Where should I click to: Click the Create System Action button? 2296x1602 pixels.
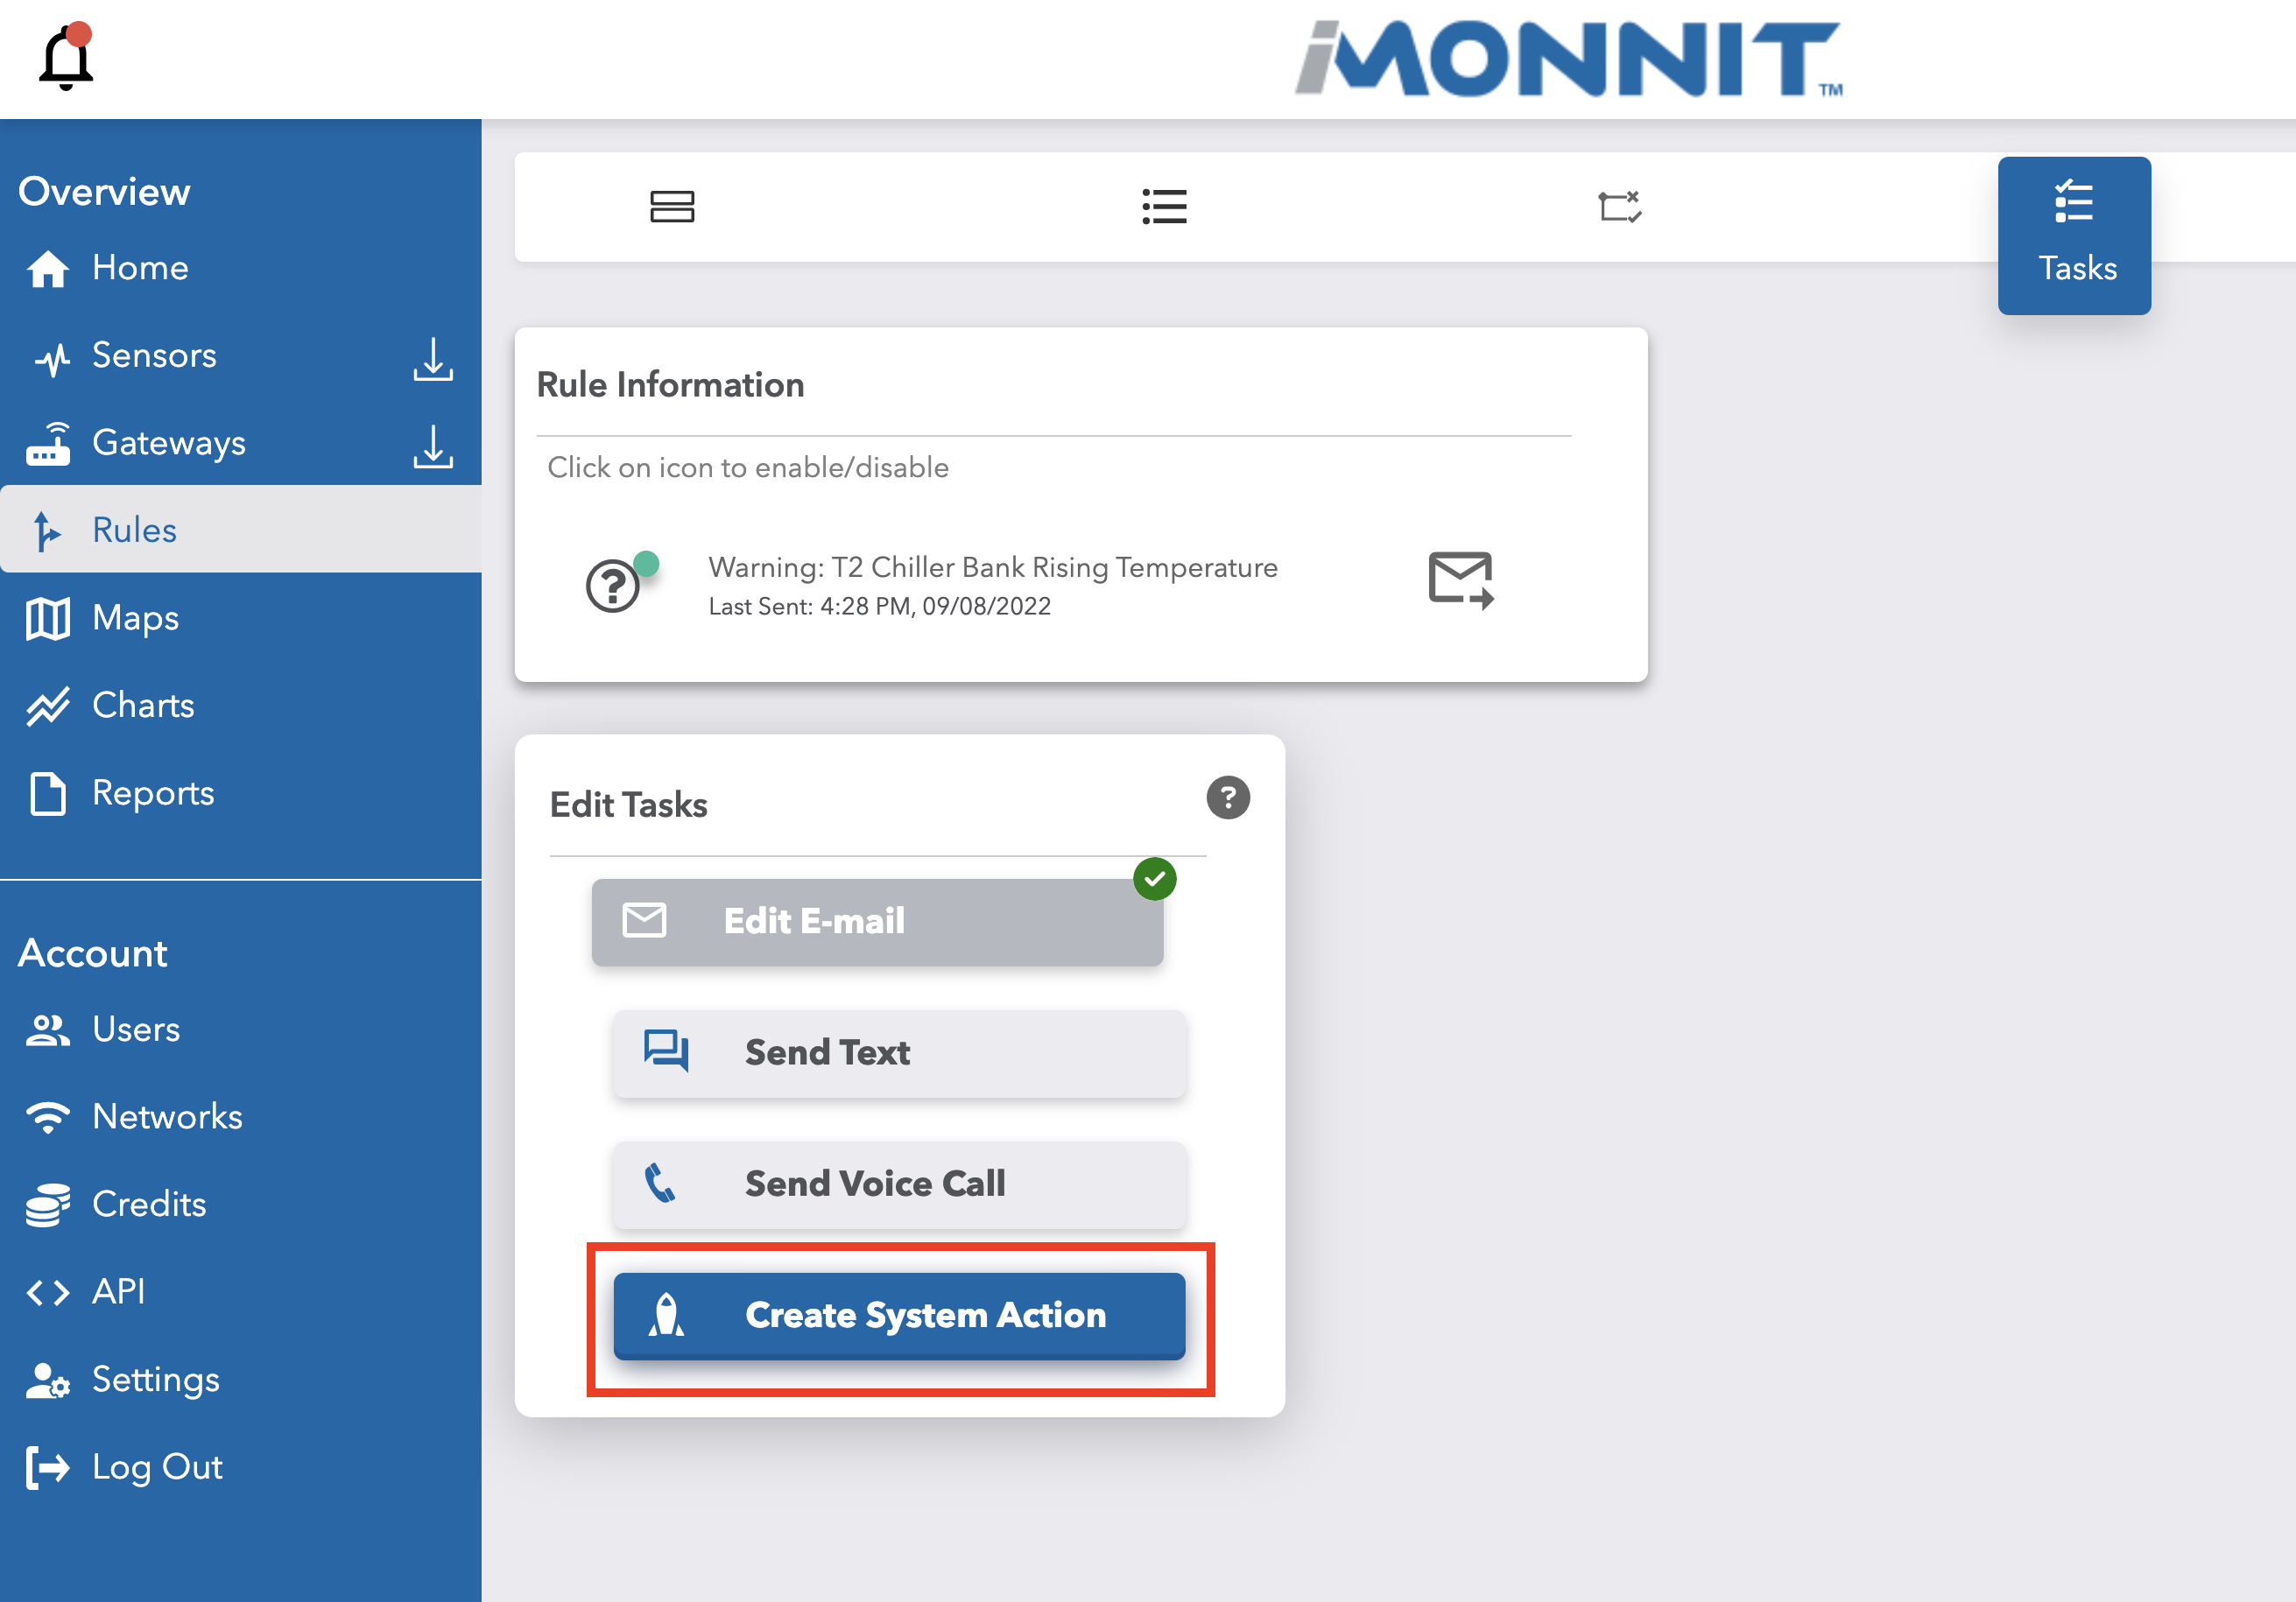tap(899, 1315)
